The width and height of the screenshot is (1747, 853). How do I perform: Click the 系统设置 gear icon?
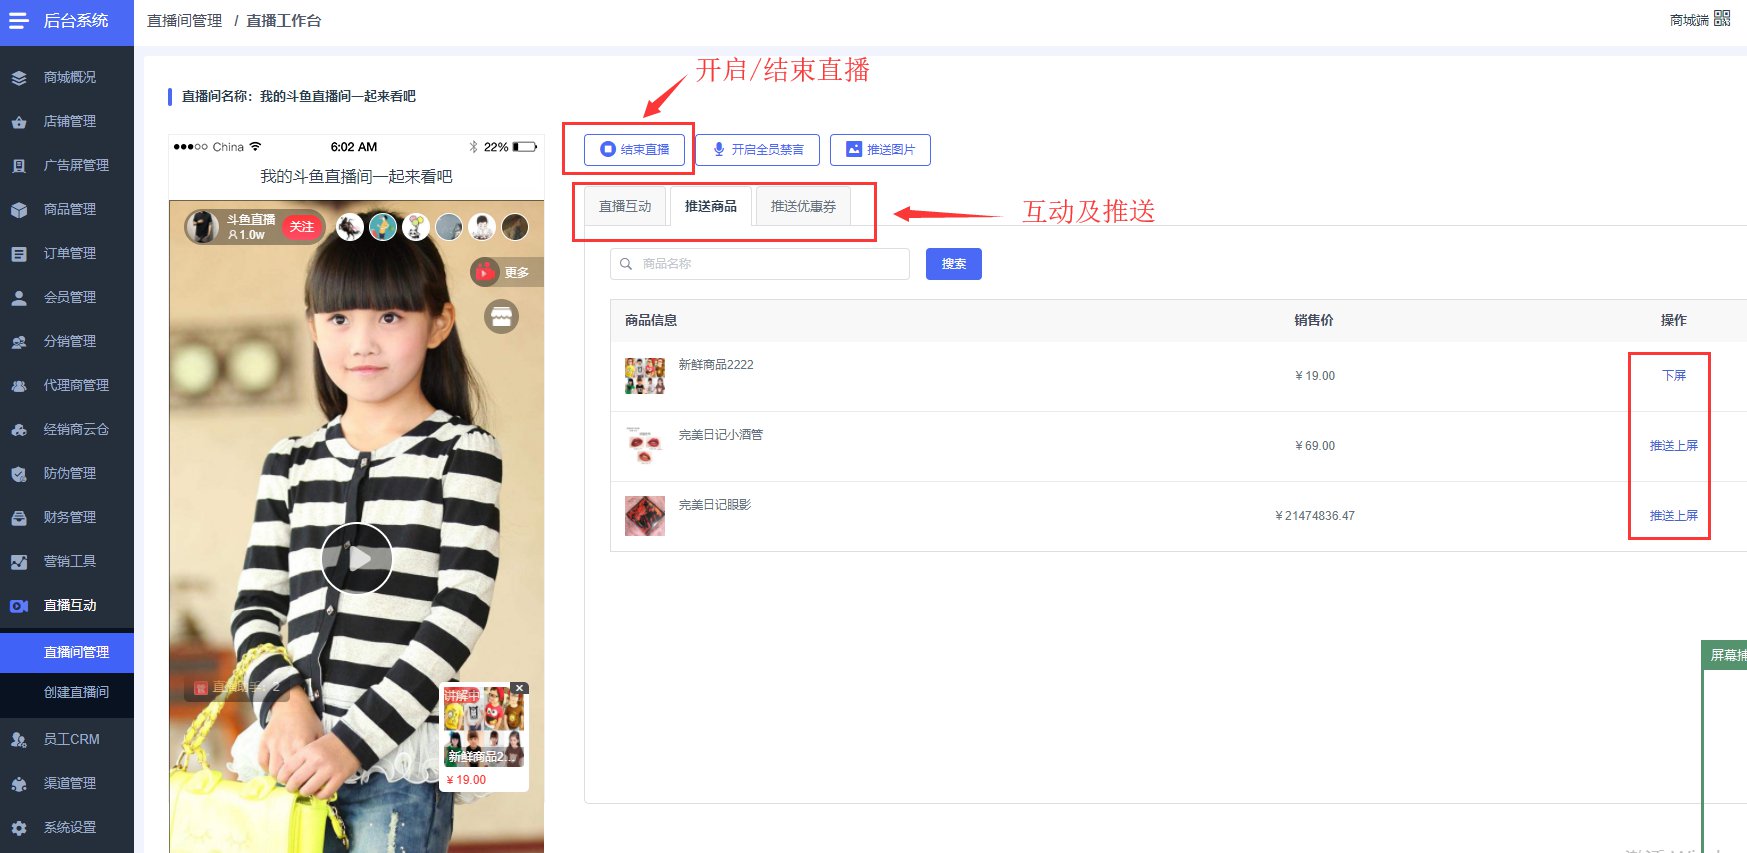(19, 827)
